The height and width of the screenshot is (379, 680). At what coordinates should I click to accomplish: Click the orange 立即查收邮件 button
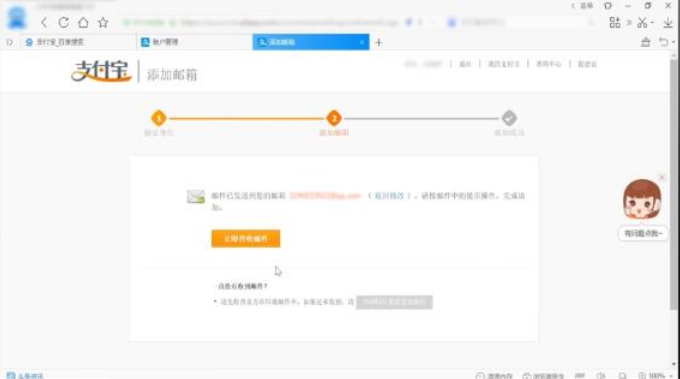click(245, 239)
